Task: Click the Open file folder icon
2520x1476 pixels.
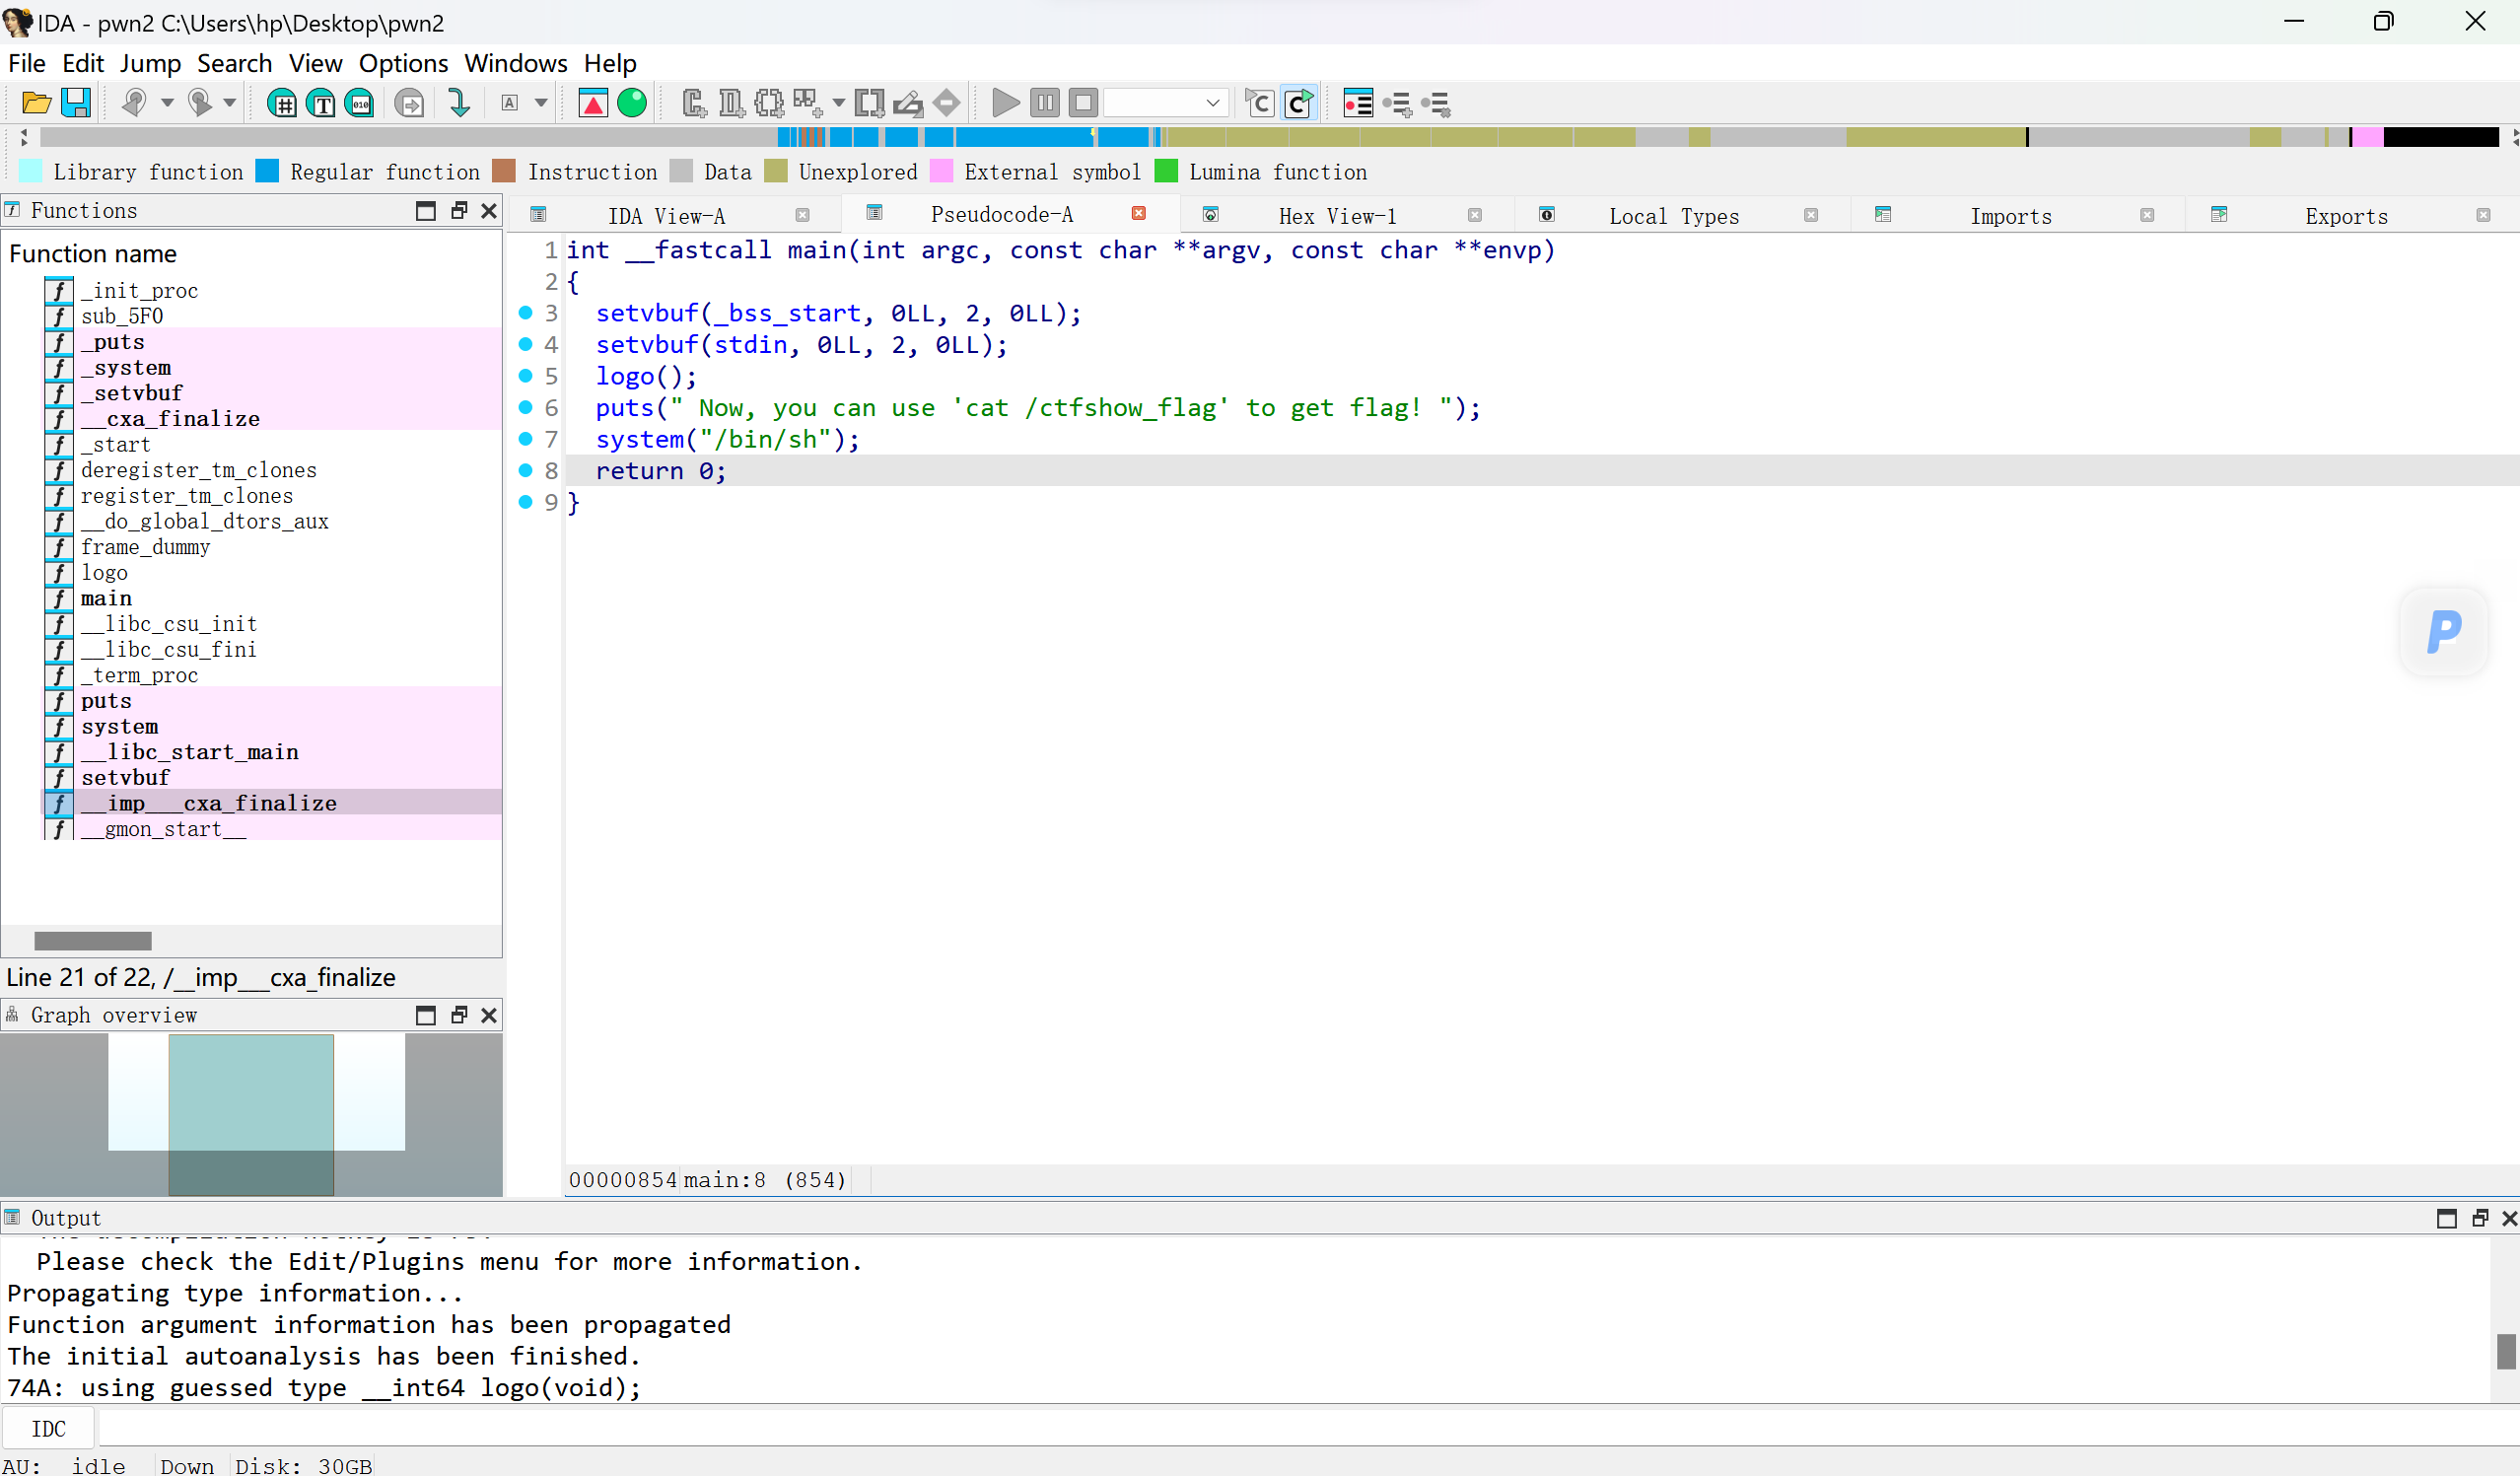Action: point(36,103)
